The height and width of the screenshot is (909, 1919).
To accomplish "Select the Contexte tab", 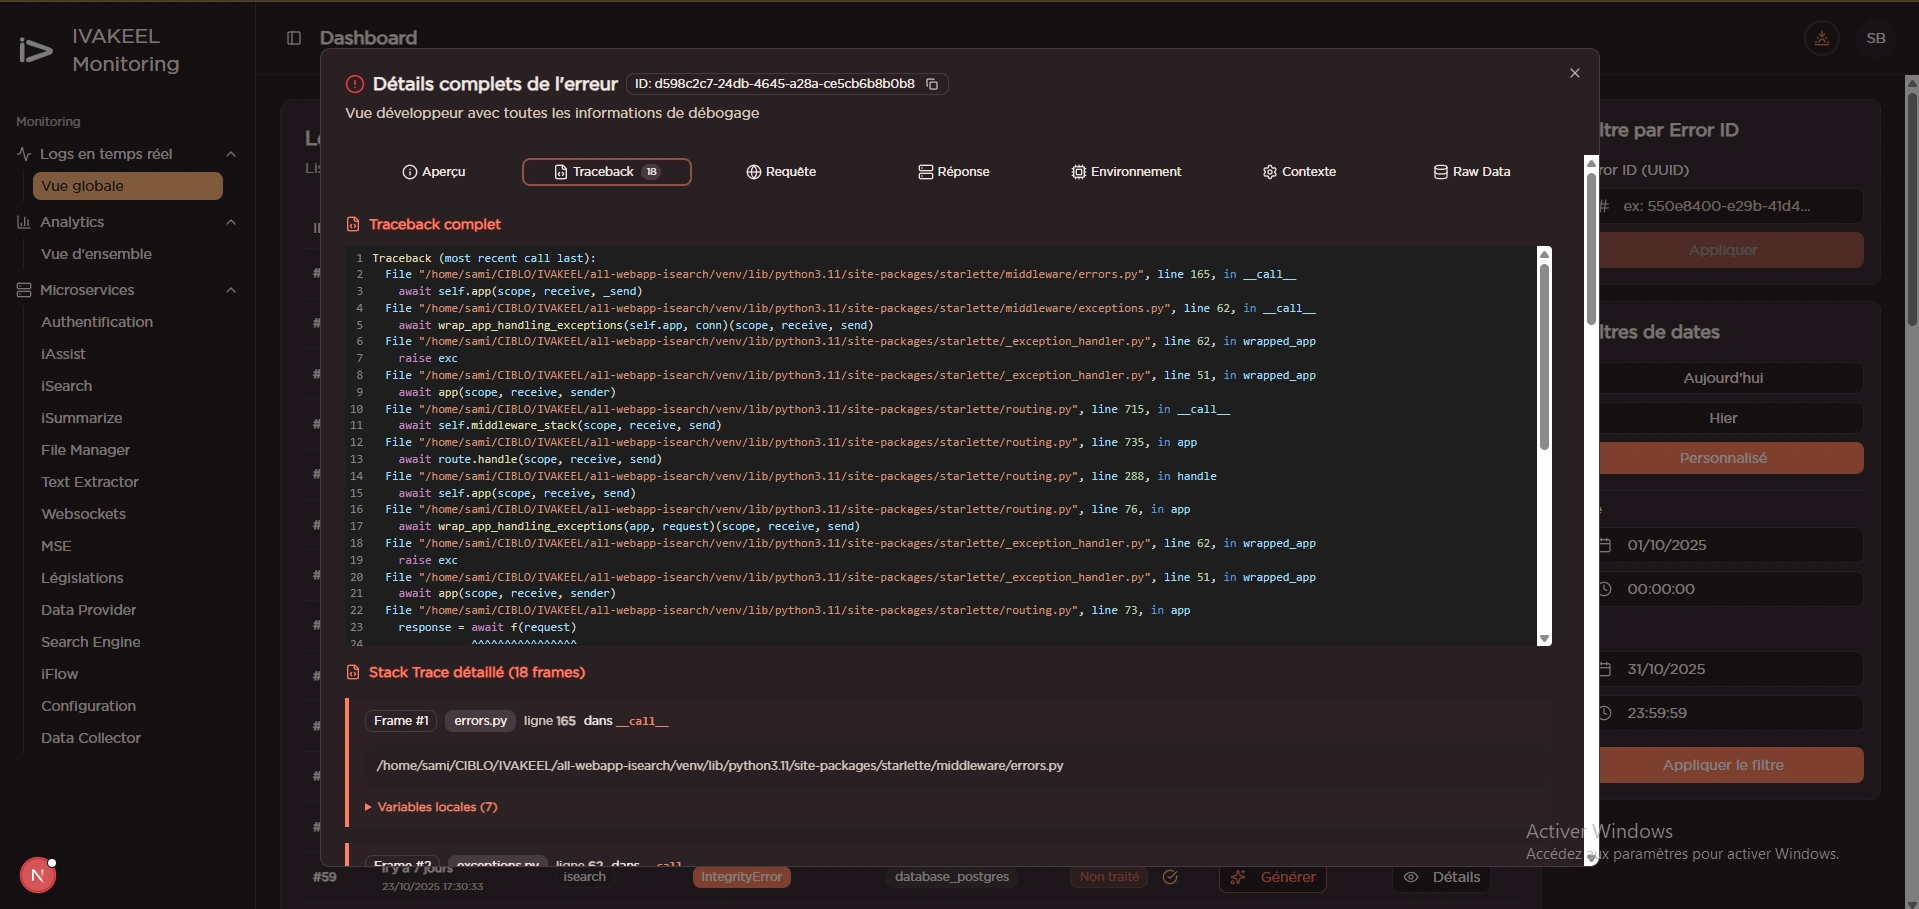I will 1299,172.
